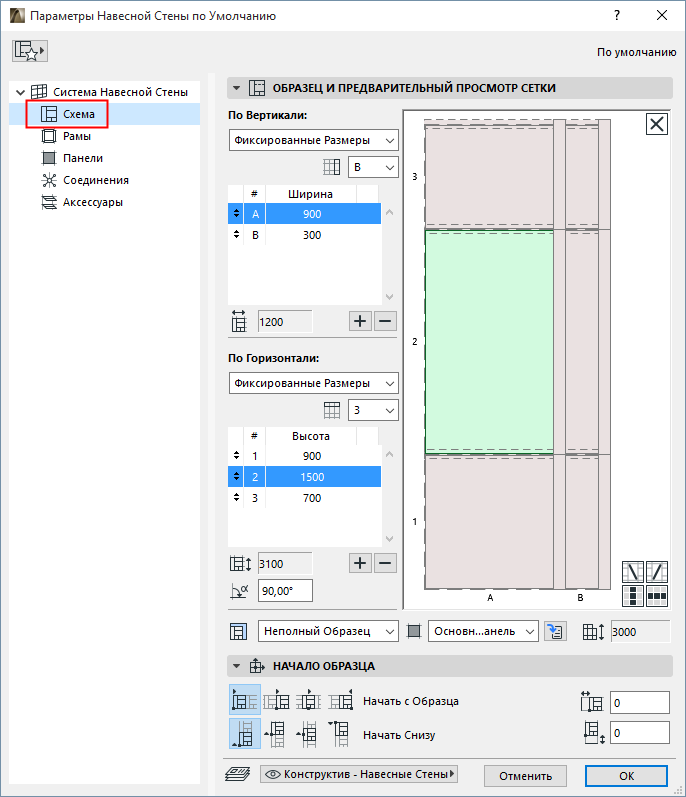Confirm with the OK button
The width and height of the screenshot is (686, 797).
[x=627, y=776]
